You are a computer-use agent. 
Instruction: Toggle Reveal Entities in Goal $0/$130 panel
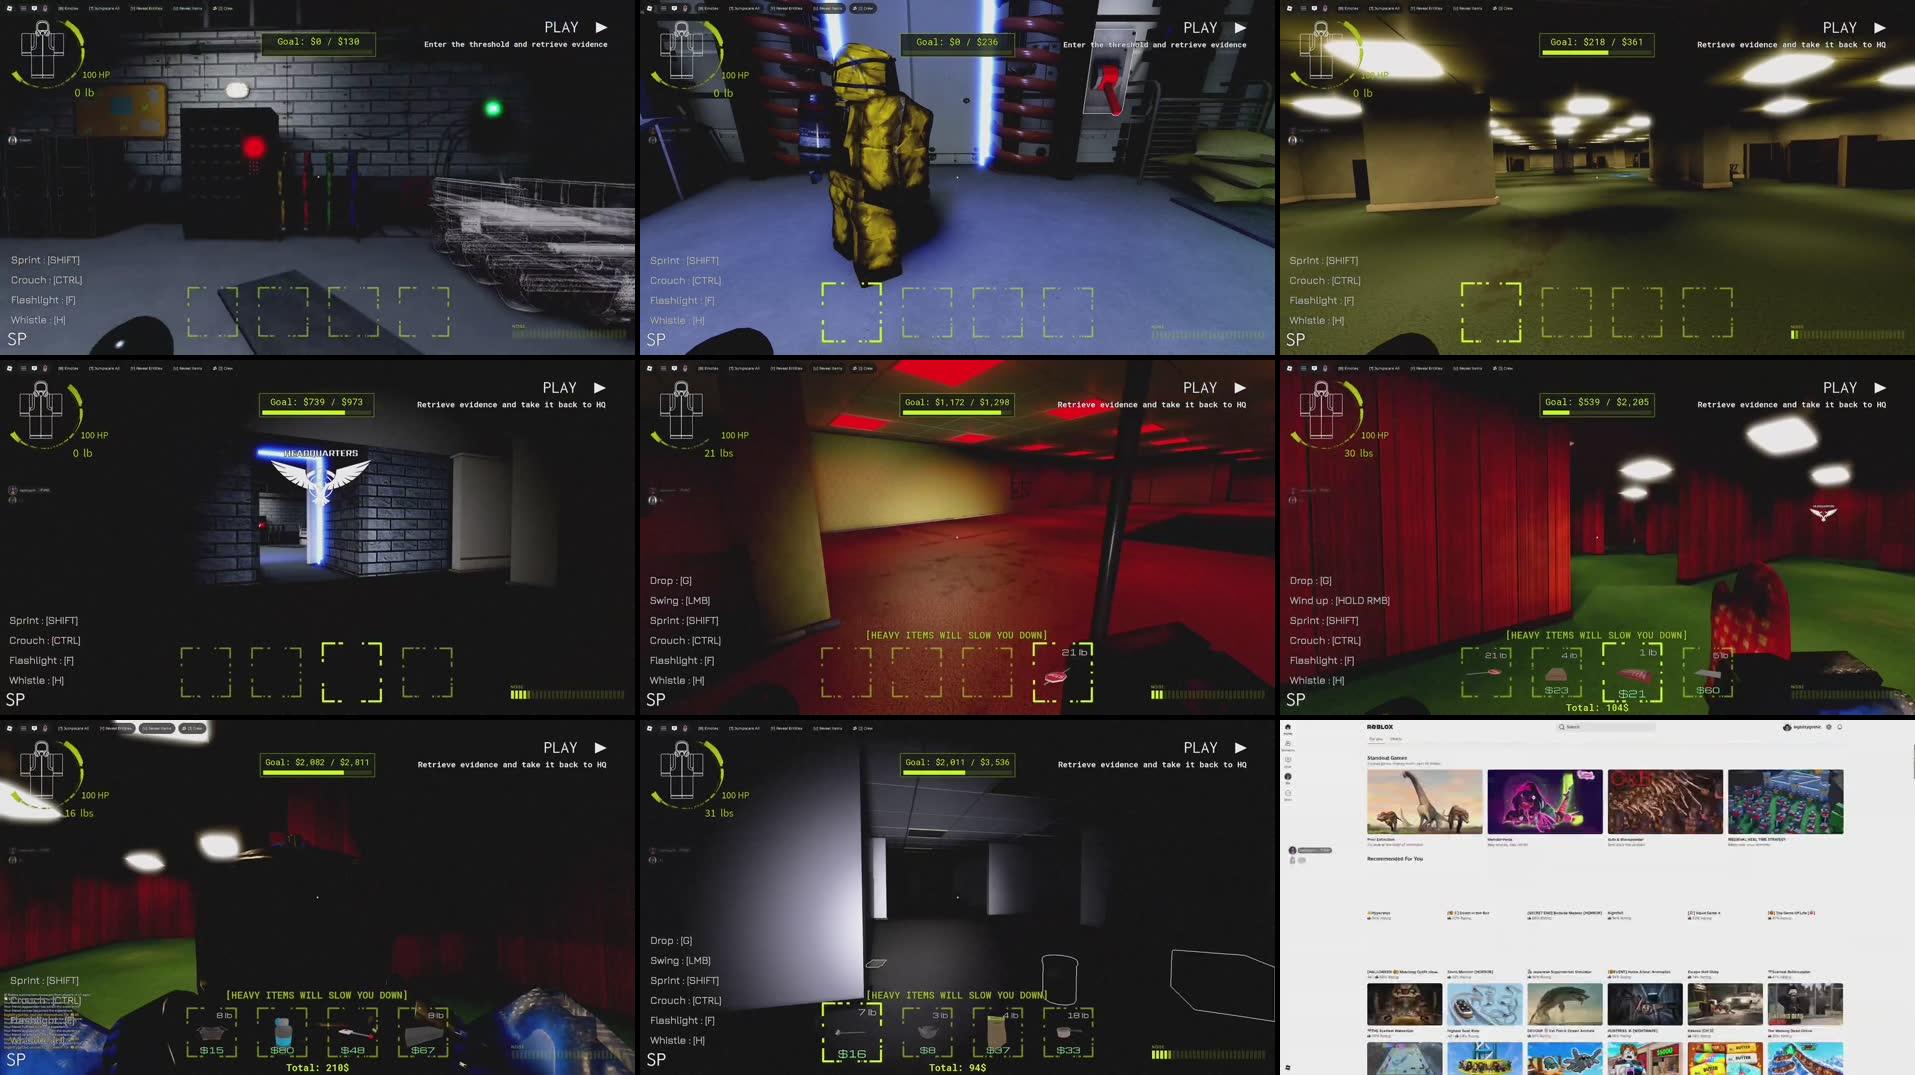148,8
